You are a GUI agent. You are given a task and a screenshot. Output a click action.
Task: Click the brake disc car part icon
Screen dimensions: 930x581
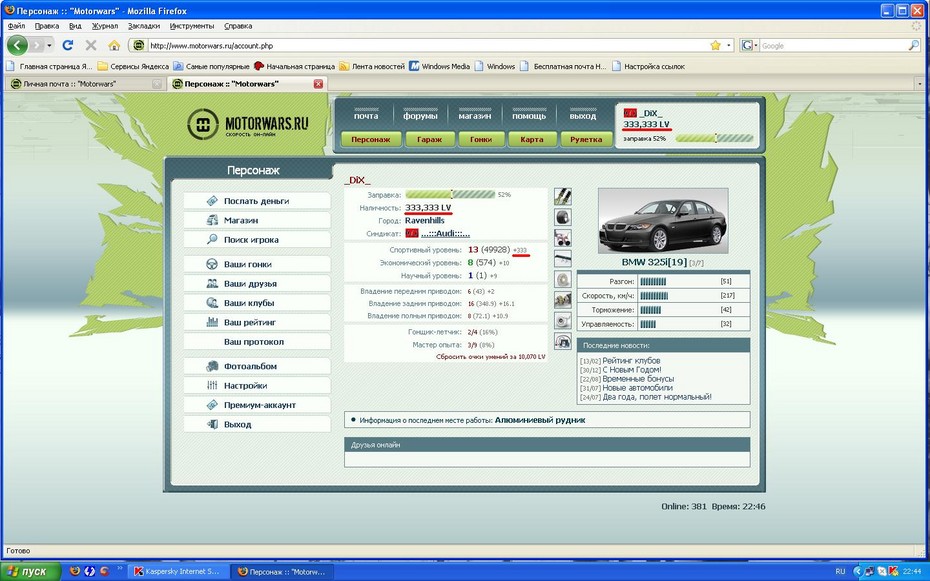click(x=563, y=279)
